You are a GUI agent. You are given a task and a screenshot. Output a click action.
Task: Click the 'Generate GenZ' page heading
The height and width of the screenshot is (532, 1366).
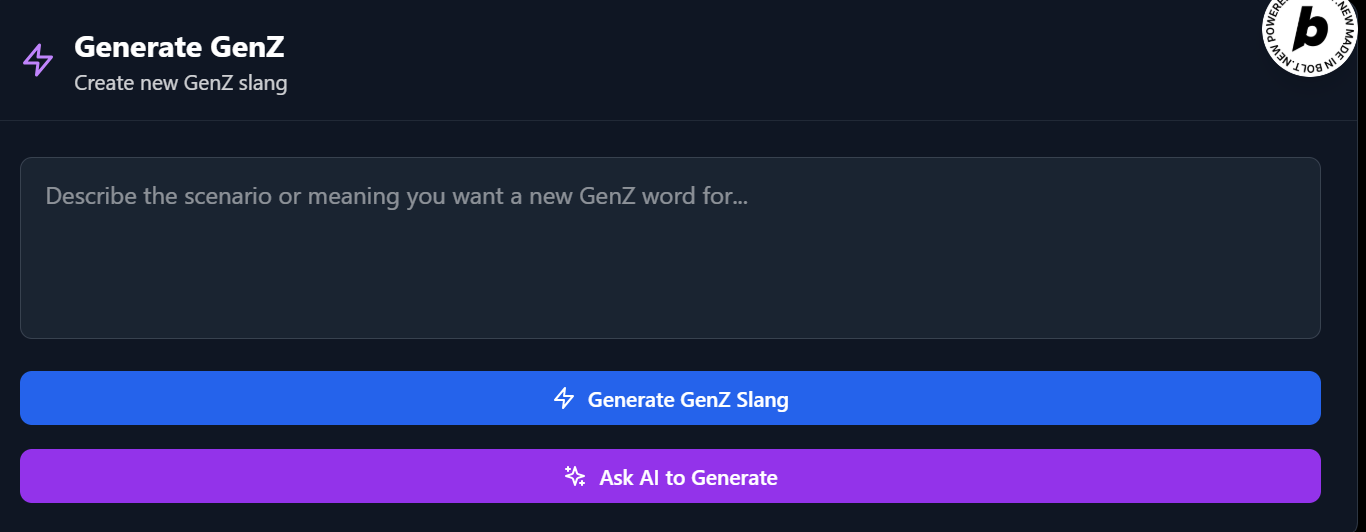pyautogui.click(x=179, y=46)
